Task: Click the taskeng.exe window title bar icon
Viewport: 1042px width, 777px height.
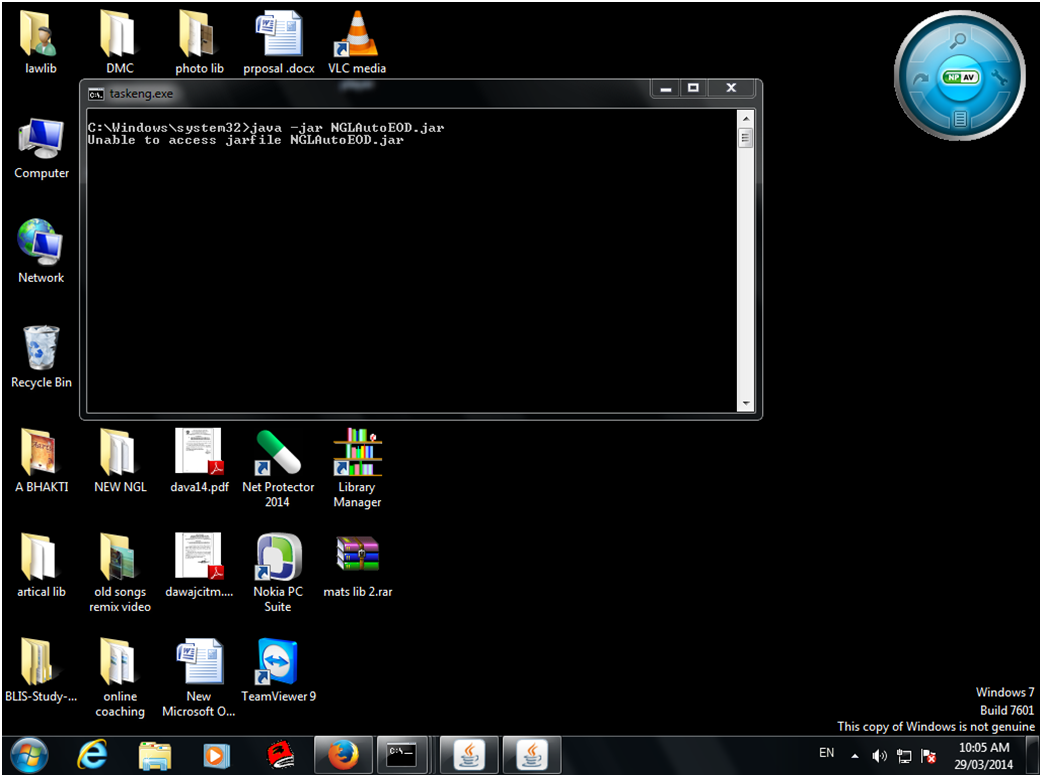Action: click(x=96, y=94)
